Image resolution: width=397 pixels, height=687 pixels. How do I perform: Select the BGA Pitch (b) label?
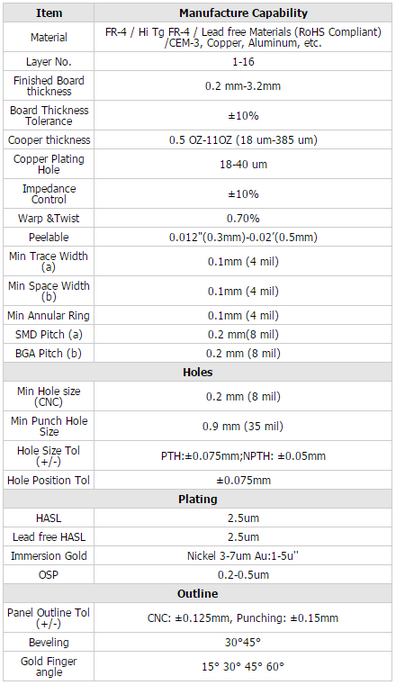[x=49, y=353]
